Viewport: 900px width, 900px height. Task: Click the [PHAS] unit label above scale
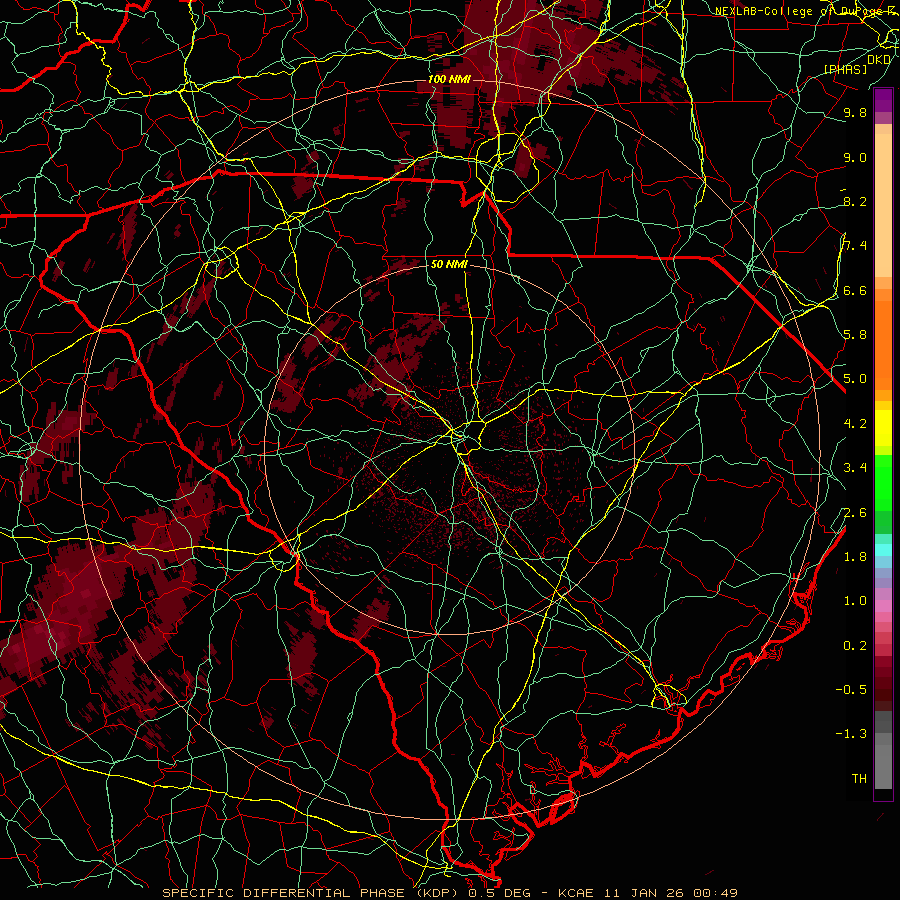(x=845, y=69)
